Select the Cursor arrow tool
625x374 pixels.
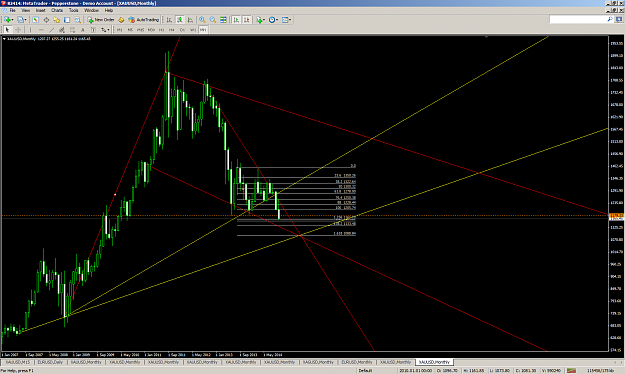(x=7, y=30)
